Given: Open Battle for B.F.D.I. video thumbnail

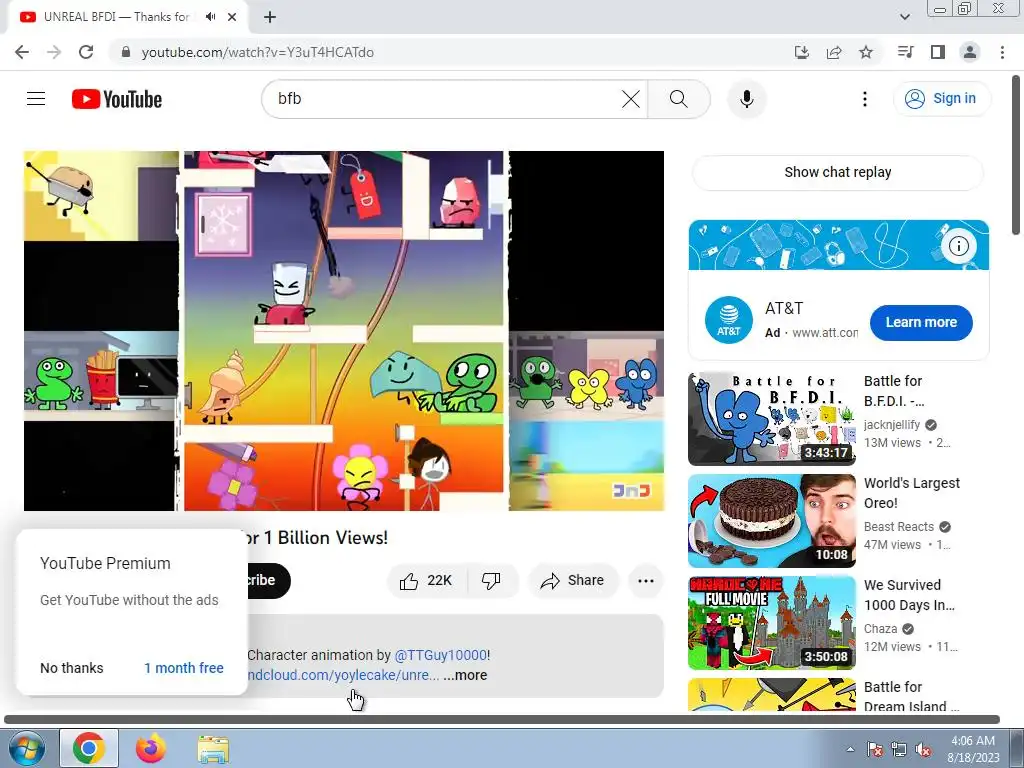Looking at the screenshot, I should tap(772, 419).
